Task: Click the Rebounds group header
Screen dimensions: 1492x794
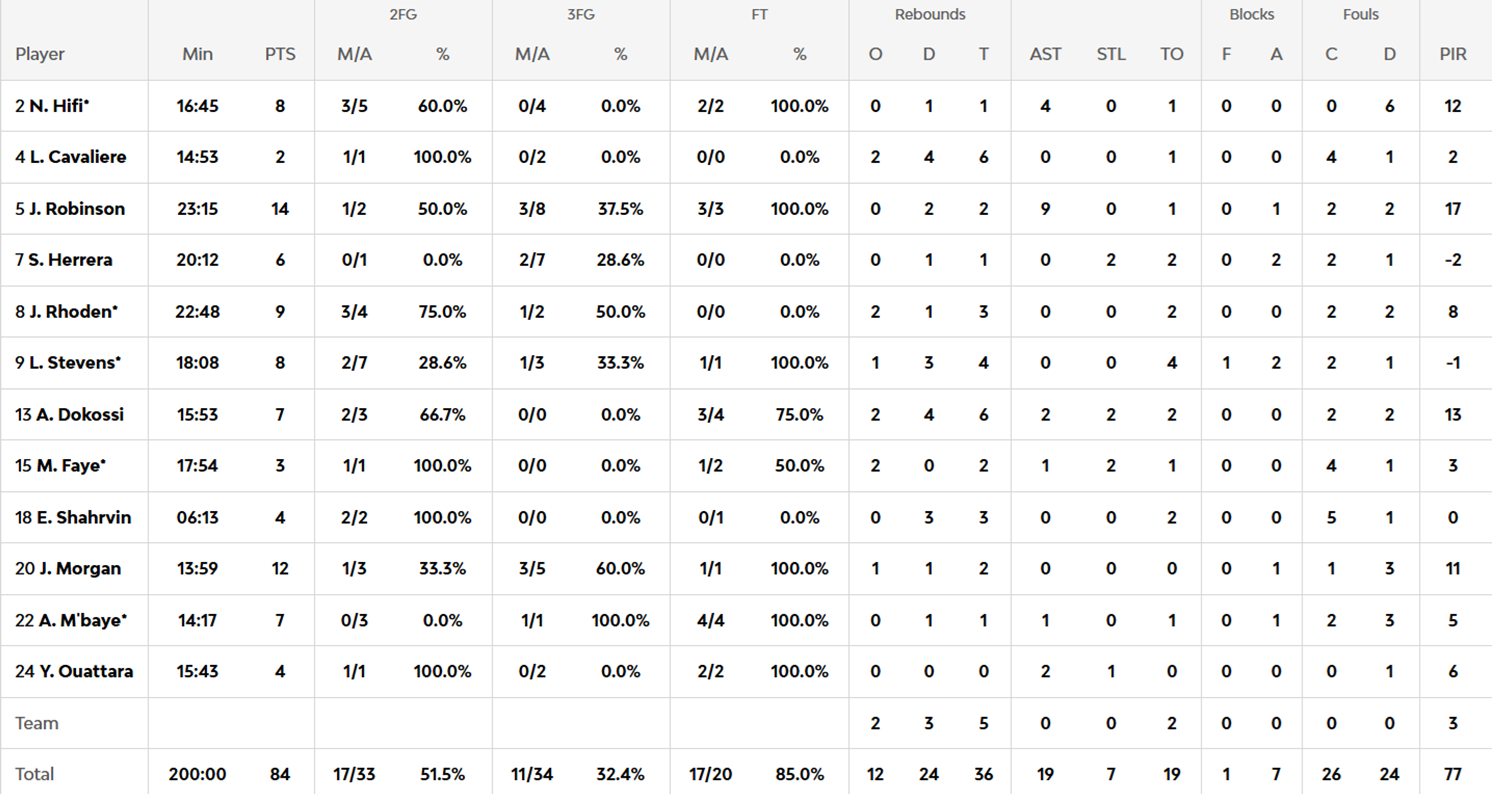Action: point(930,15)
